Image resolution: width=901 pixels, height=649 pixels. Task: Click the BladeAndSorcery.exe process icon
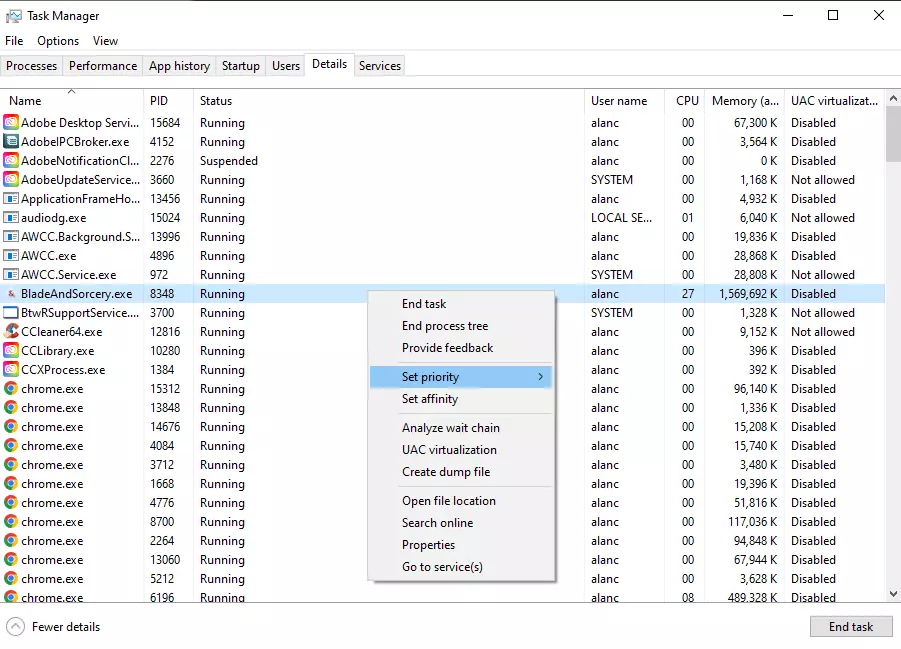pos(11,294)
